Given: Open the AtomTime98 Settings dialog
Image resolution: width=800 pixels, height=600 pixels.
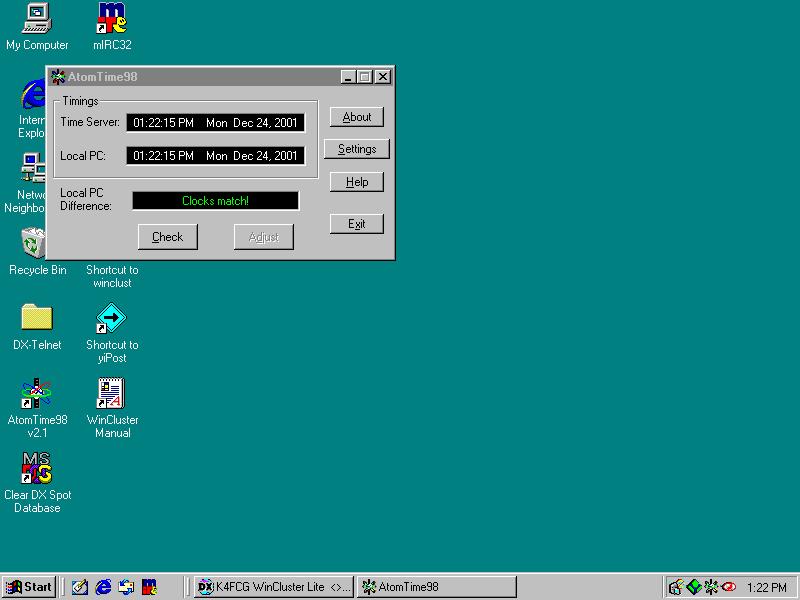Looking at the screenshot, I should (357, 149).
